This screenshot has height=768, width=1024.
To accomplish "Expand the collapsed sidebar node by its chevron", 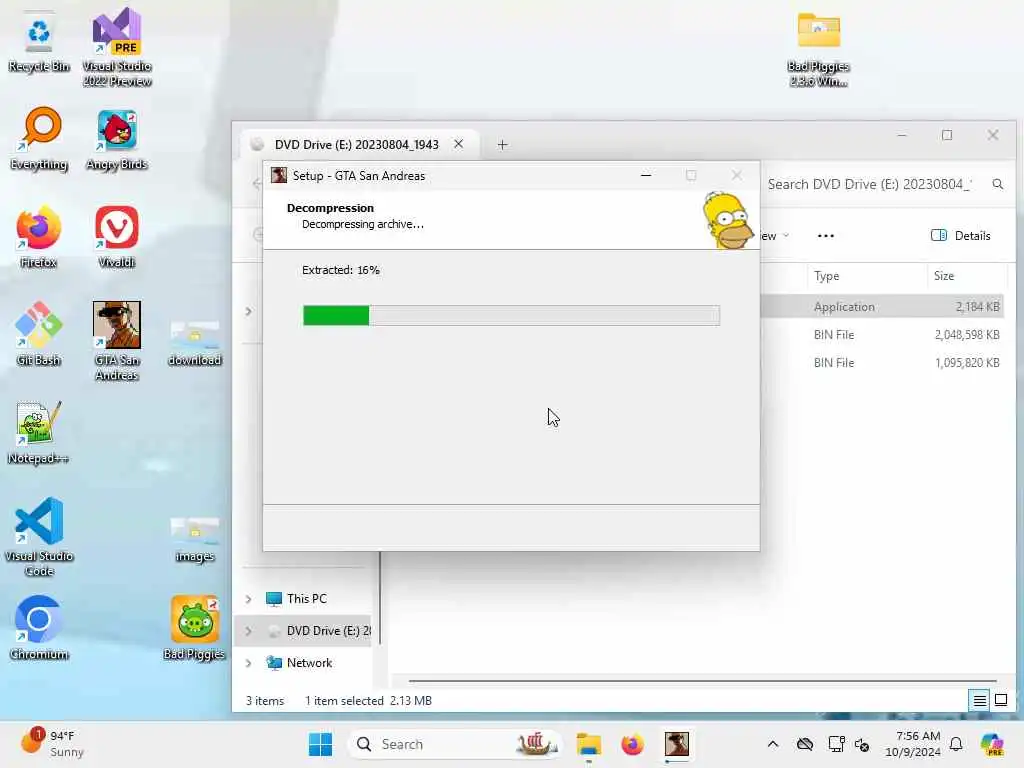I will point(248,311).
